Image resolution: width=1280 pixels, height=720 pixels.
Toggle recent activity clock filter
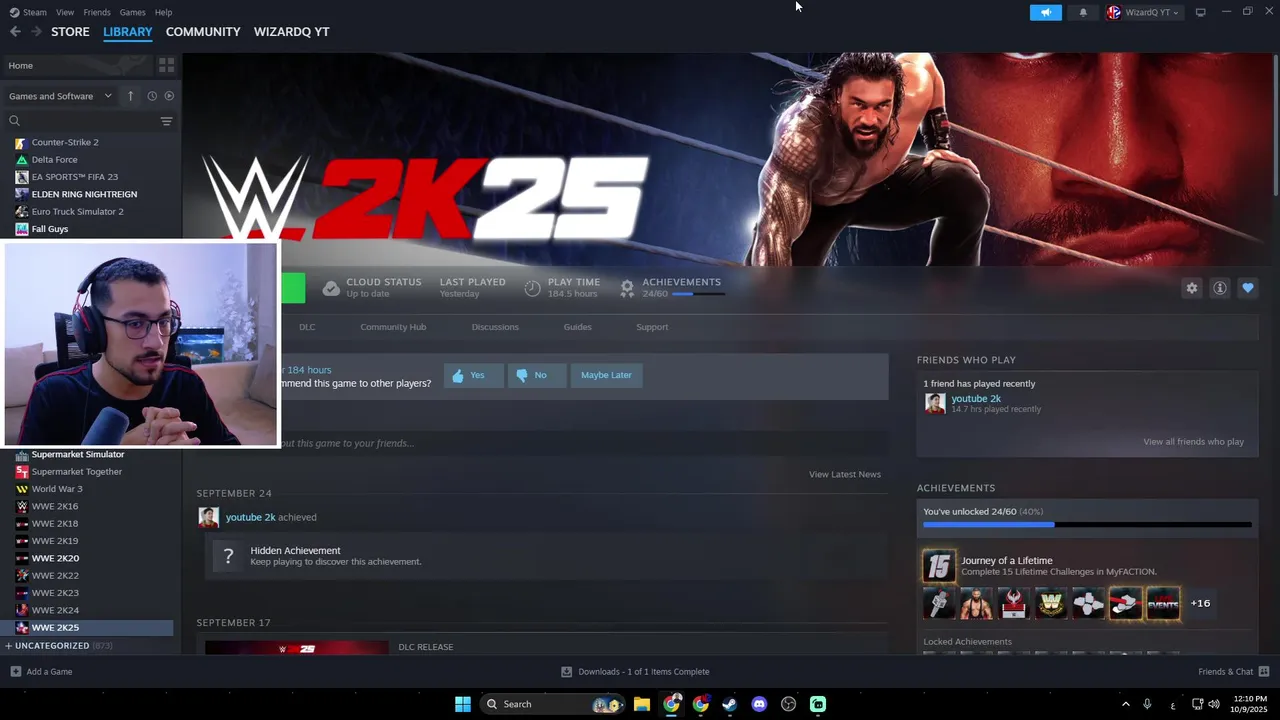pyautogui.click(x=152, y=96)
